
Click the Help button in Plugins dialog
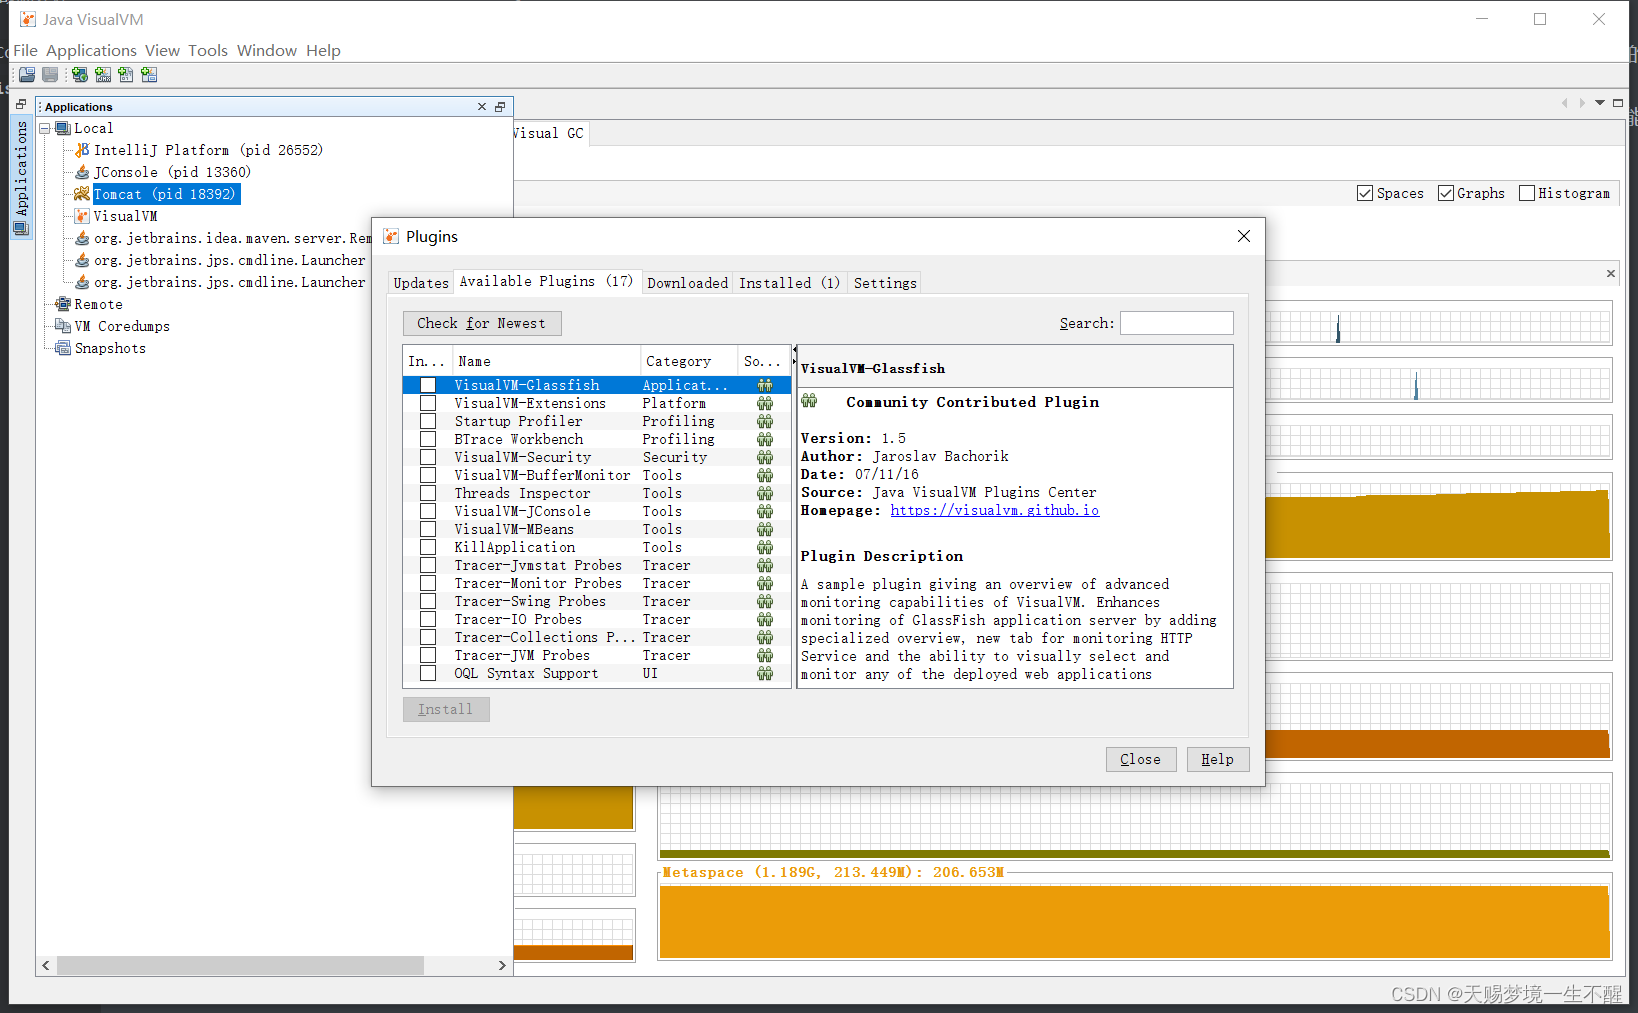[1218, 759]
